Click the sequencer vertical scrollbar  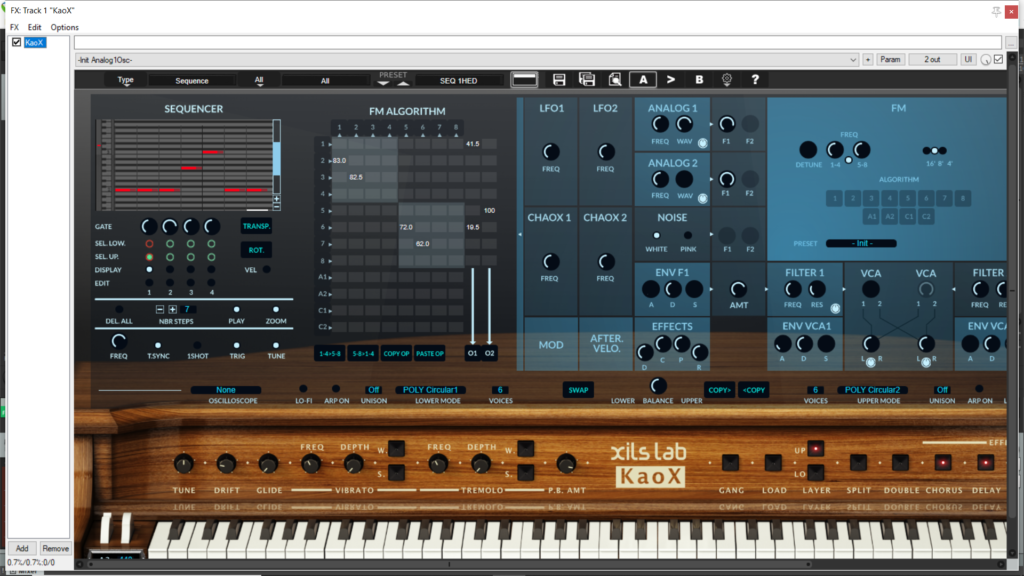(277, 157)
